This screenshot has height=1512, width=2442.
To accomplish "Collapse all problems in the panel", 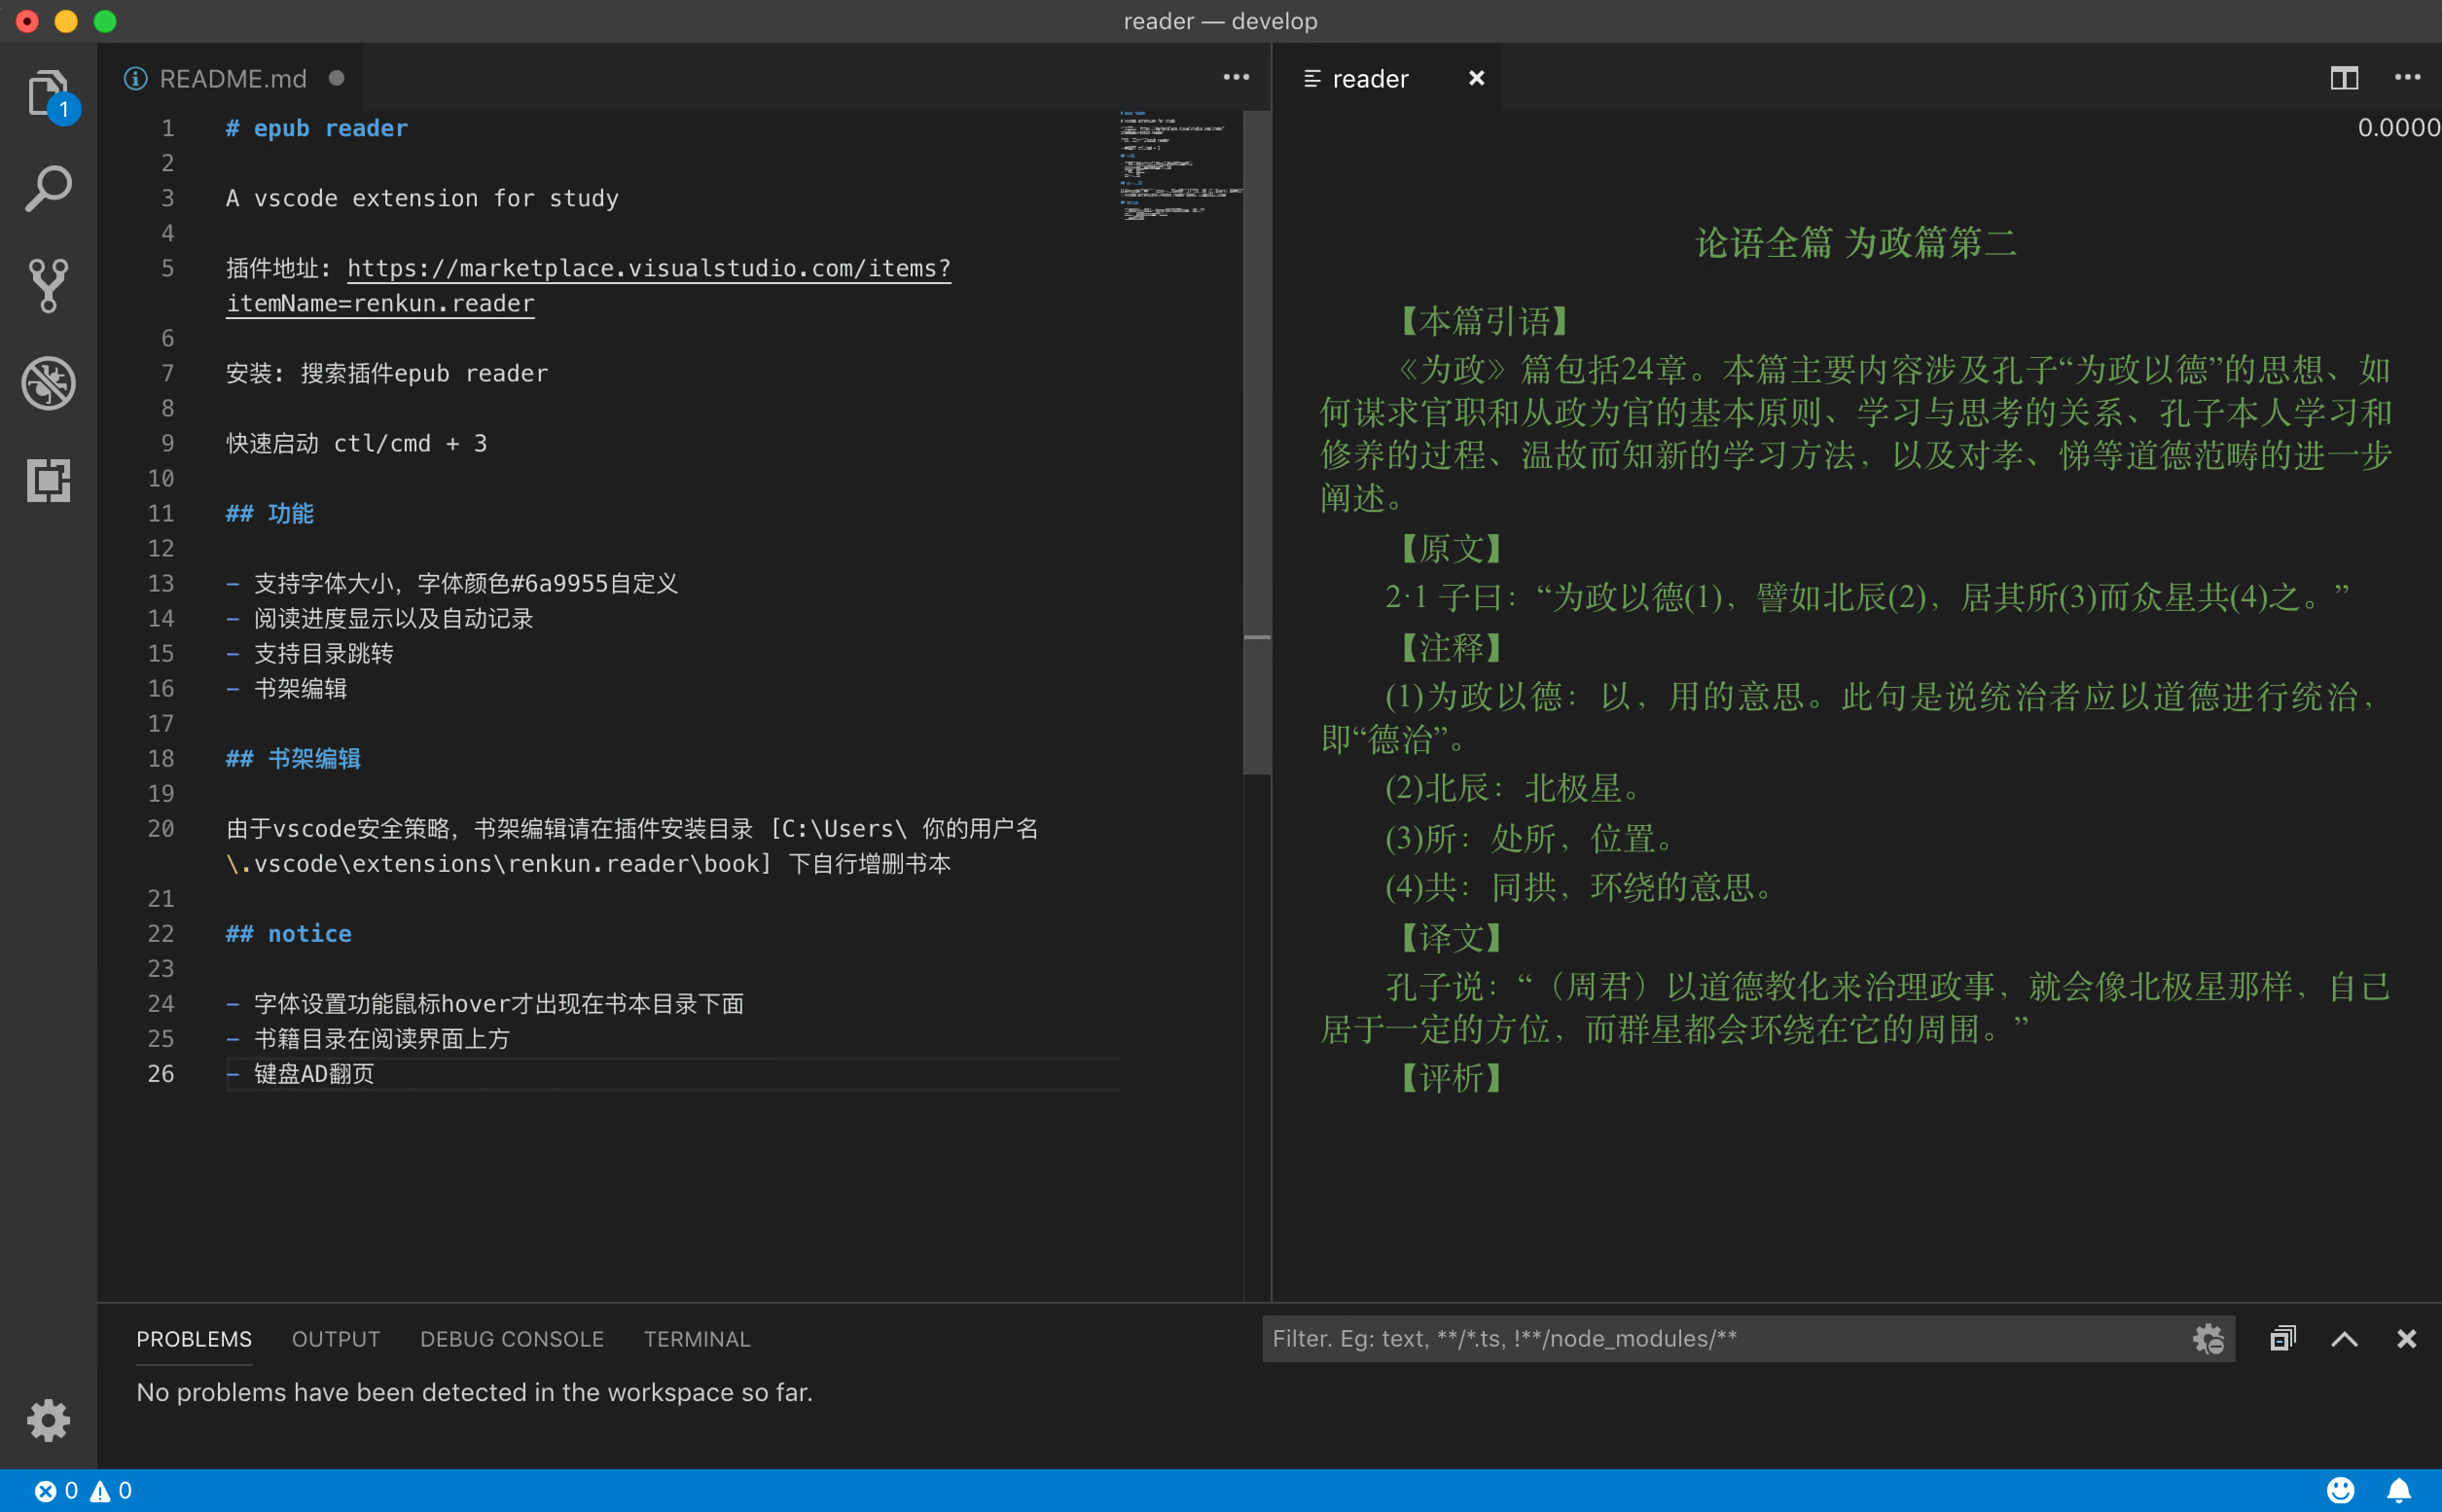I will [2282, 1338].
